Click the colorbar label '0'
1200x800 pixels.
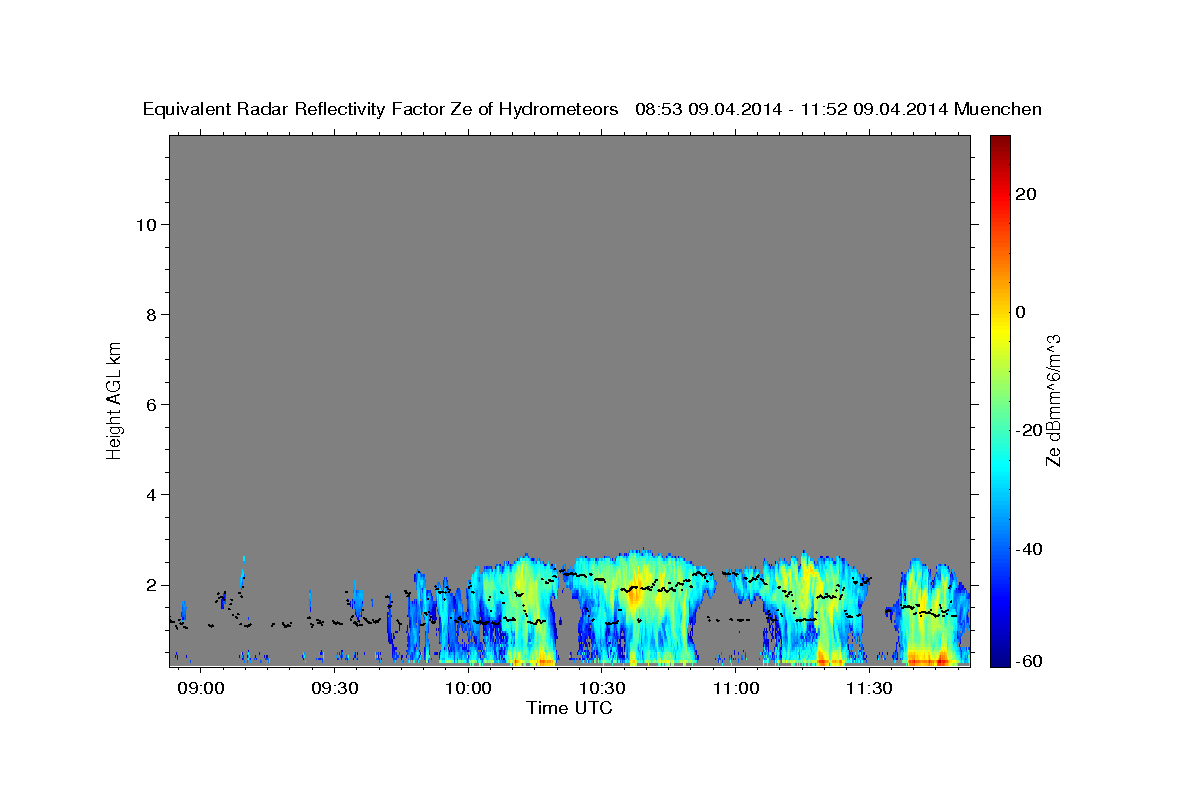click(1021, 312)
